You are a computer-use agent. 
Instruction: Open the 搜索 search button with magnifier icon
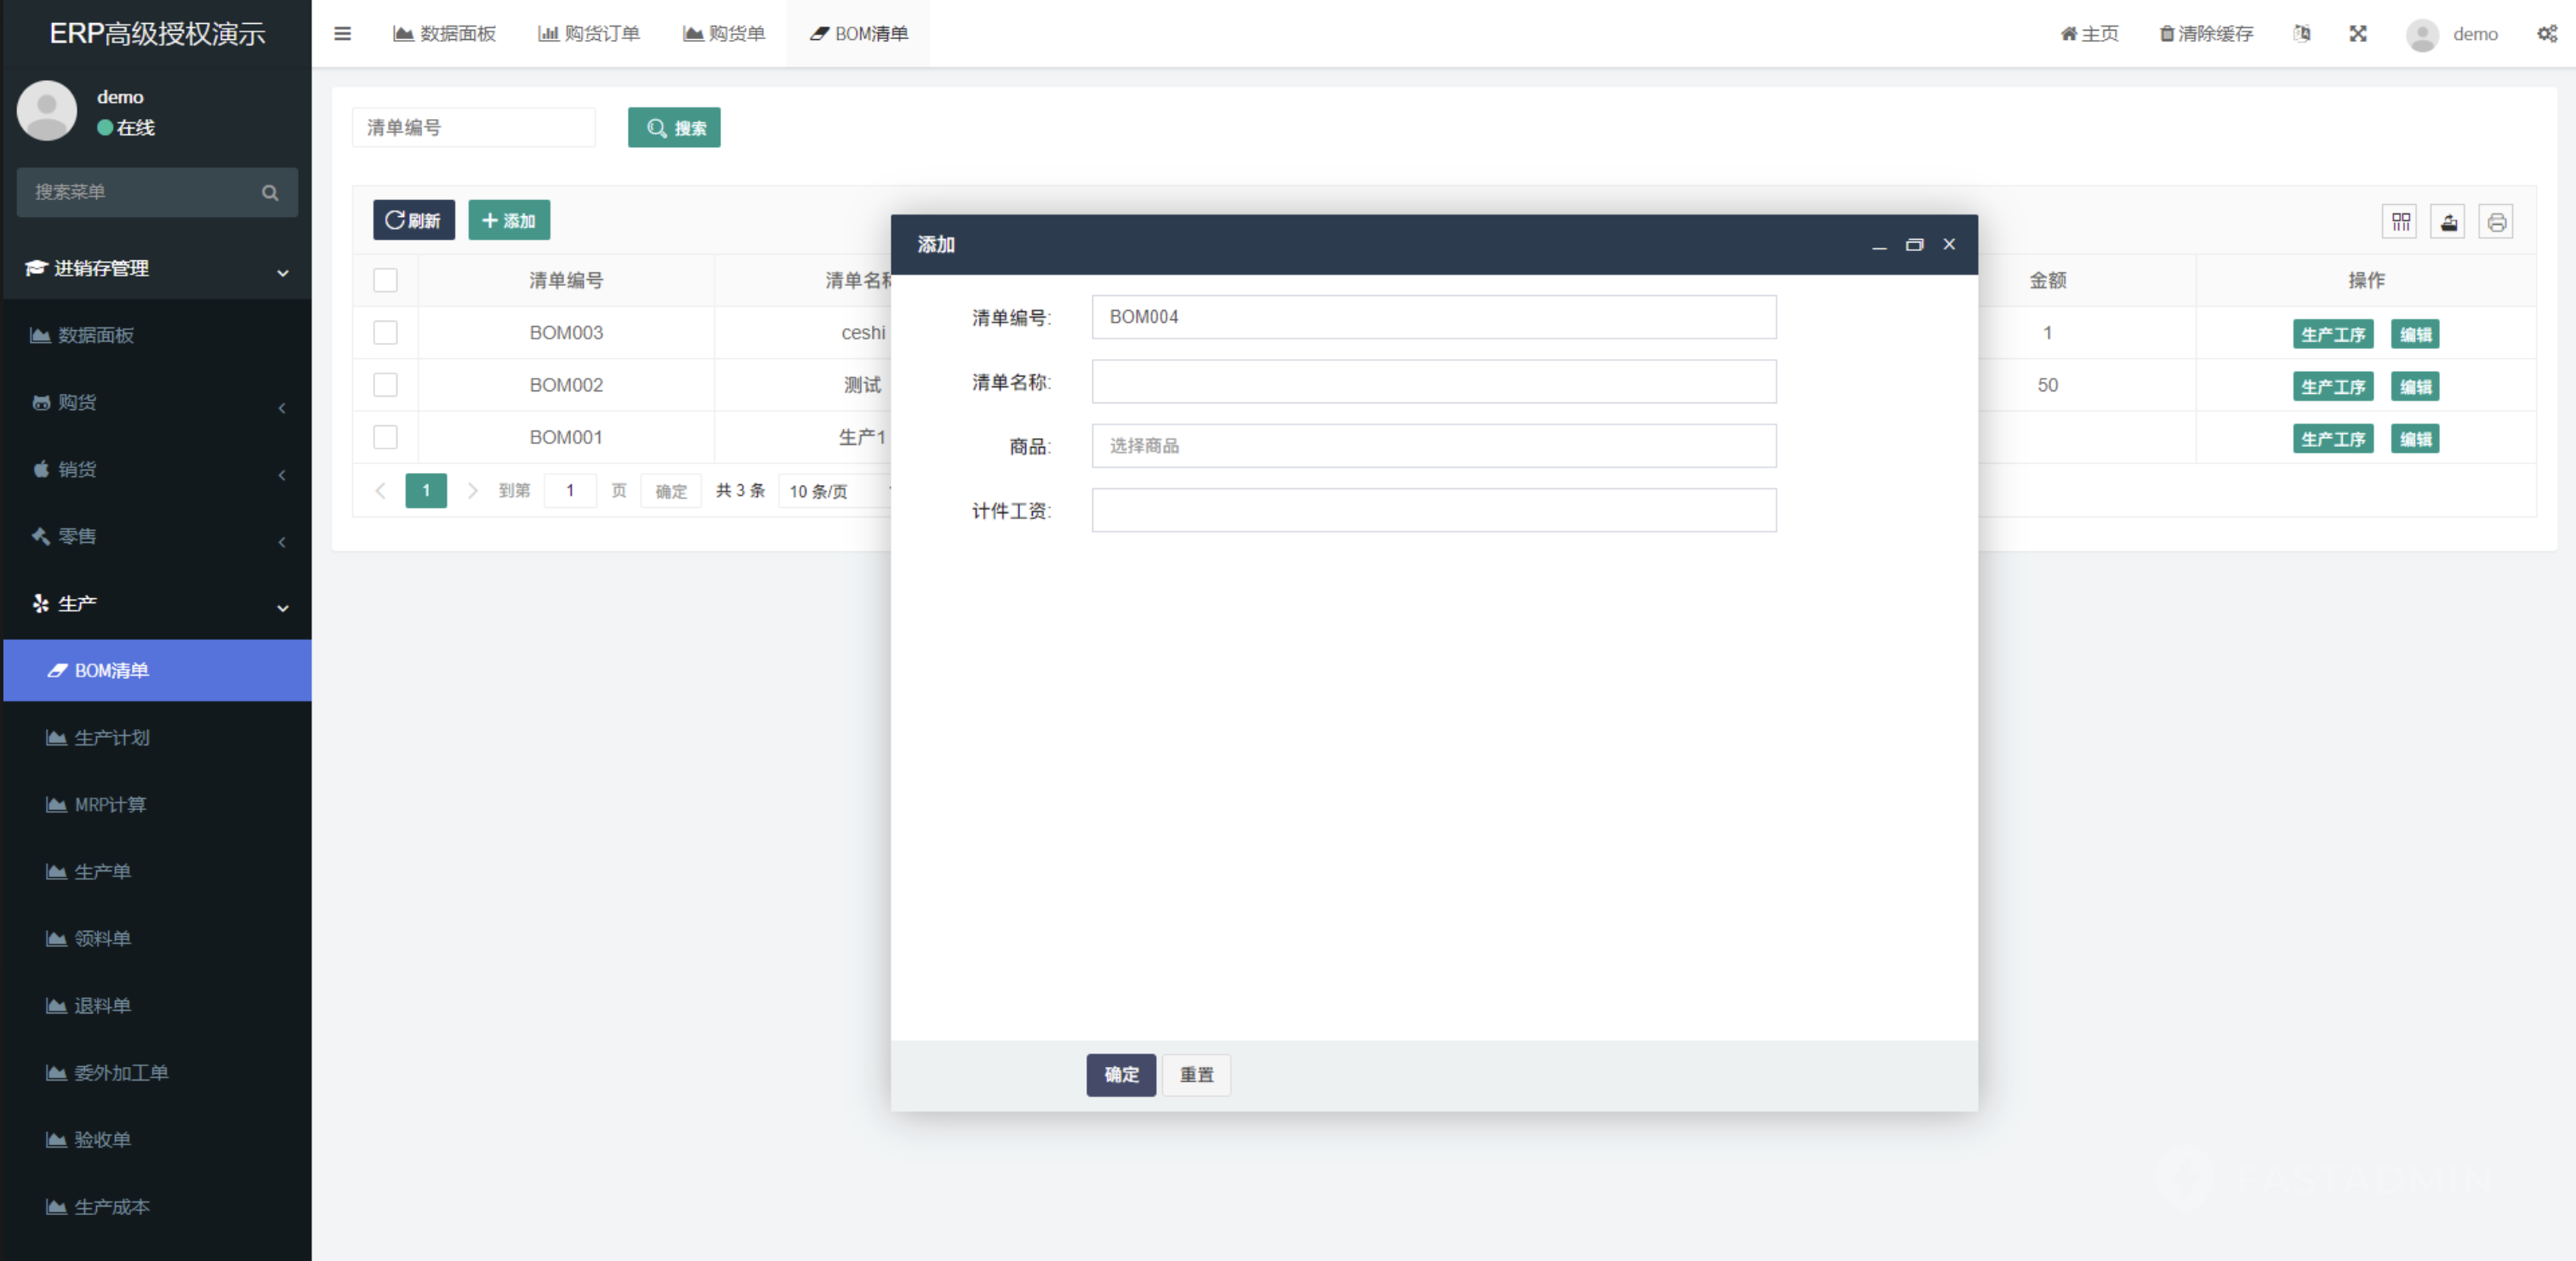(674, 127)
